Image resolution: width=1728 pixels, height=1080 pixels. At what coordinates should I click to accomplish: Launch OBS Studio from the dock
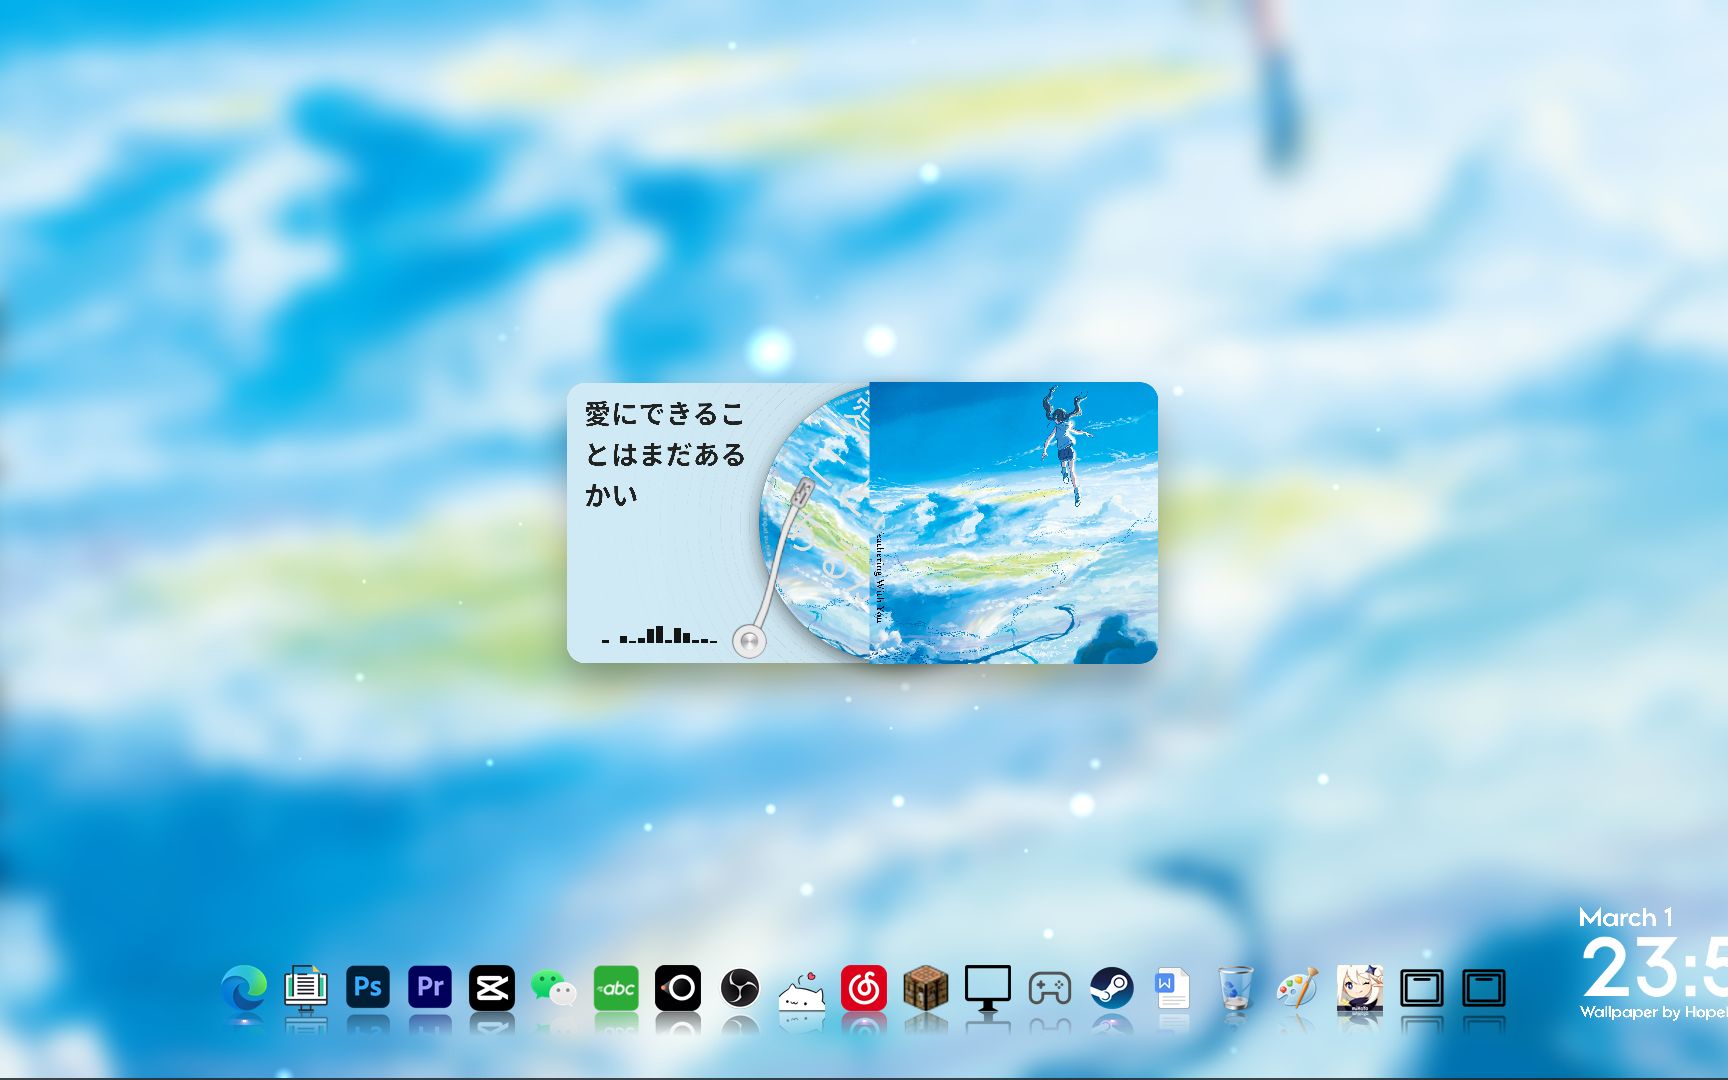pyautogui.click(x=740, y=988)
